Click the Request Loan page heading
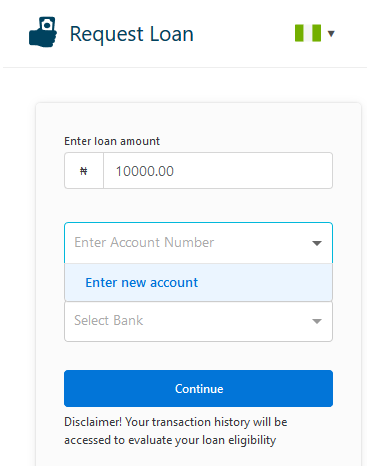 click(x=132, y=34)
